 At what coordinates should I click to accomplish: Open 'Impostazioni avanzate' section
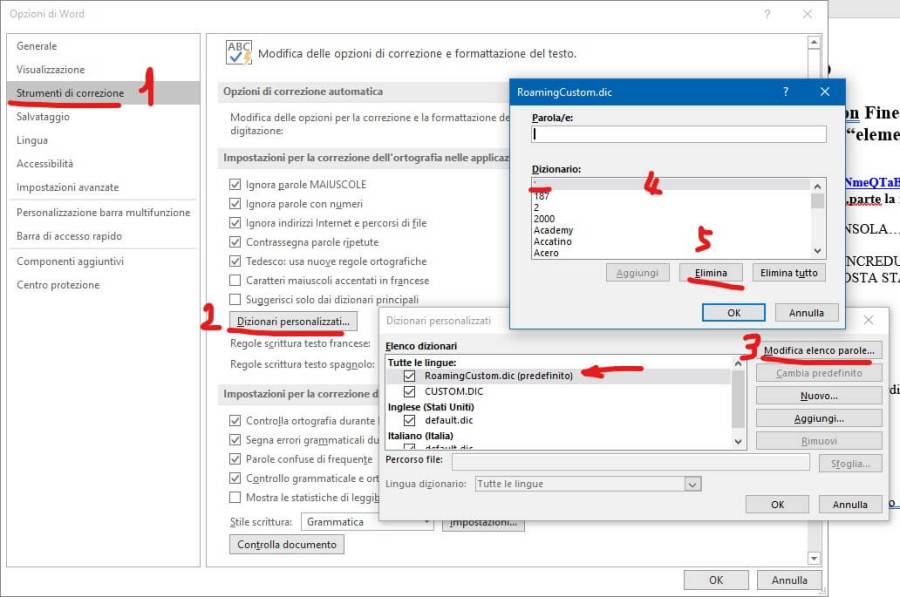[67, 187]
